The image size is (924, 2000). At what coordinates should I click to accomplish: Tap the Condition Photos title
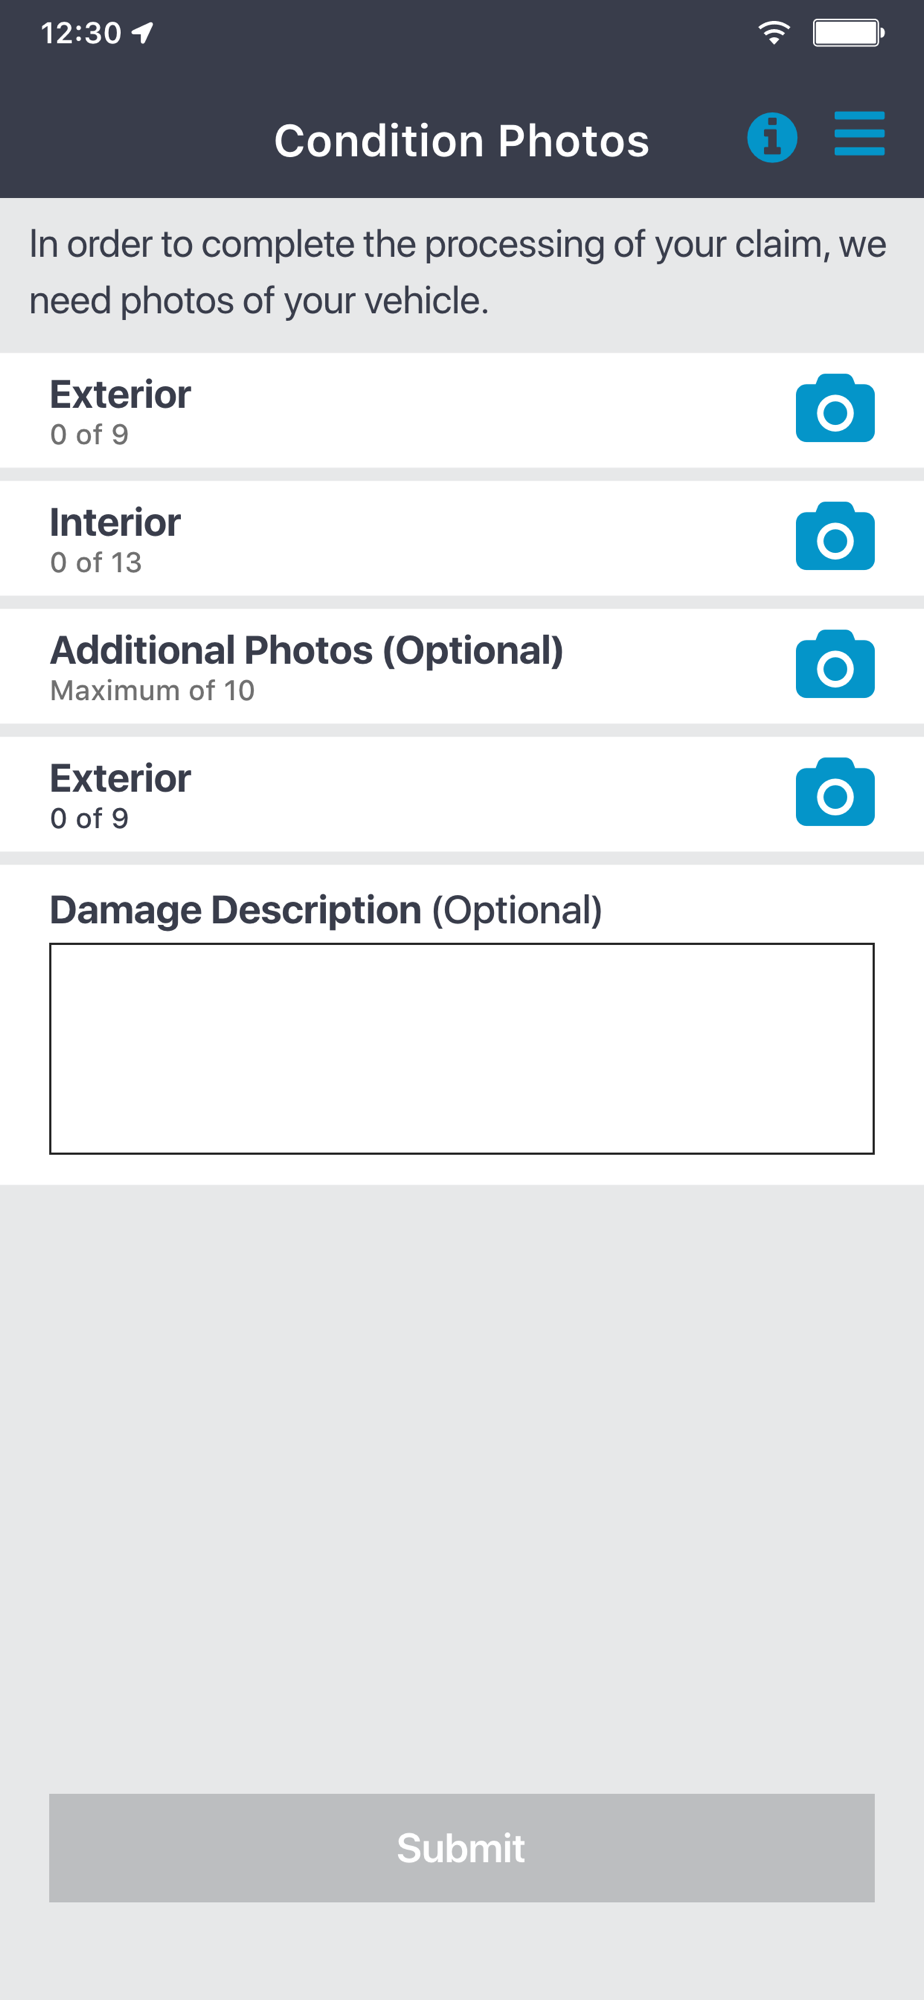point(461,141)
